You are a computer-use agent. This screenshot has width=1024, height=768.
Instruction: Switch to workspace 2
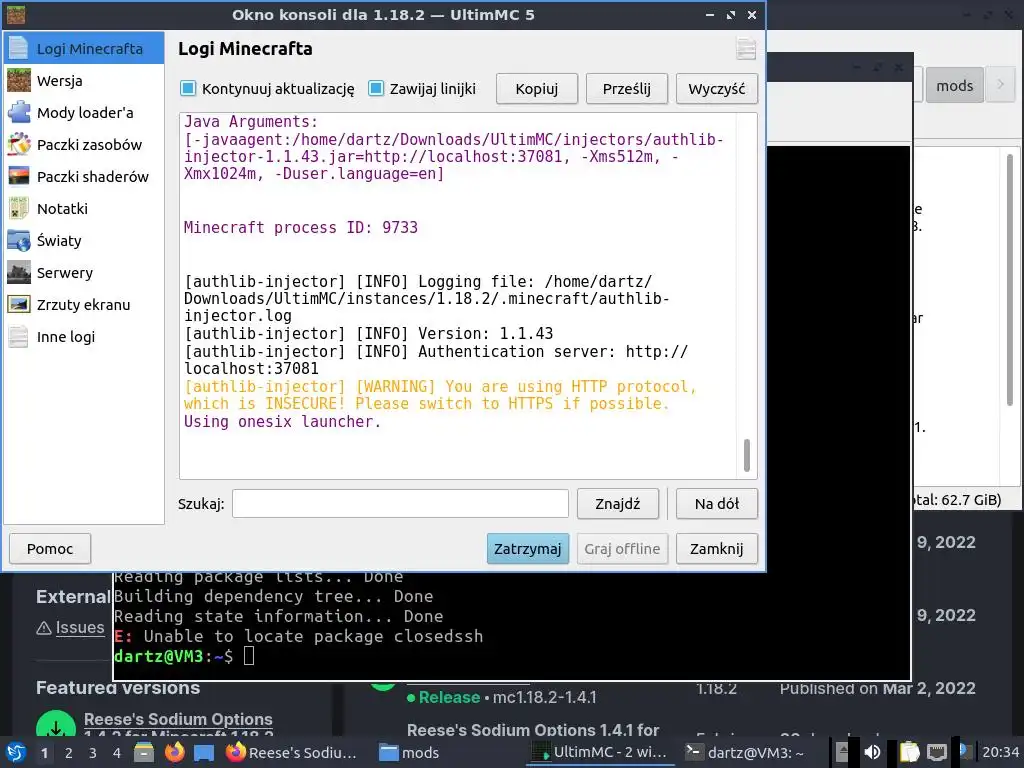tap(69, 753)
